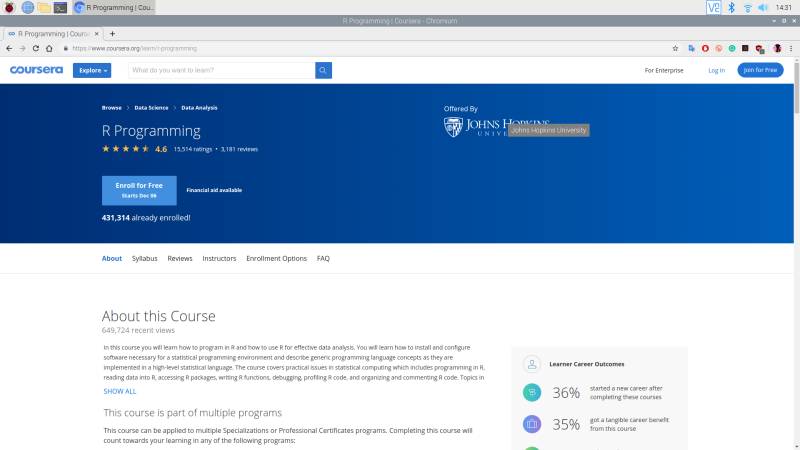The image size is (800, 450).
Task: Launch the web browser globe icon
Action: [x=28, y=7]
